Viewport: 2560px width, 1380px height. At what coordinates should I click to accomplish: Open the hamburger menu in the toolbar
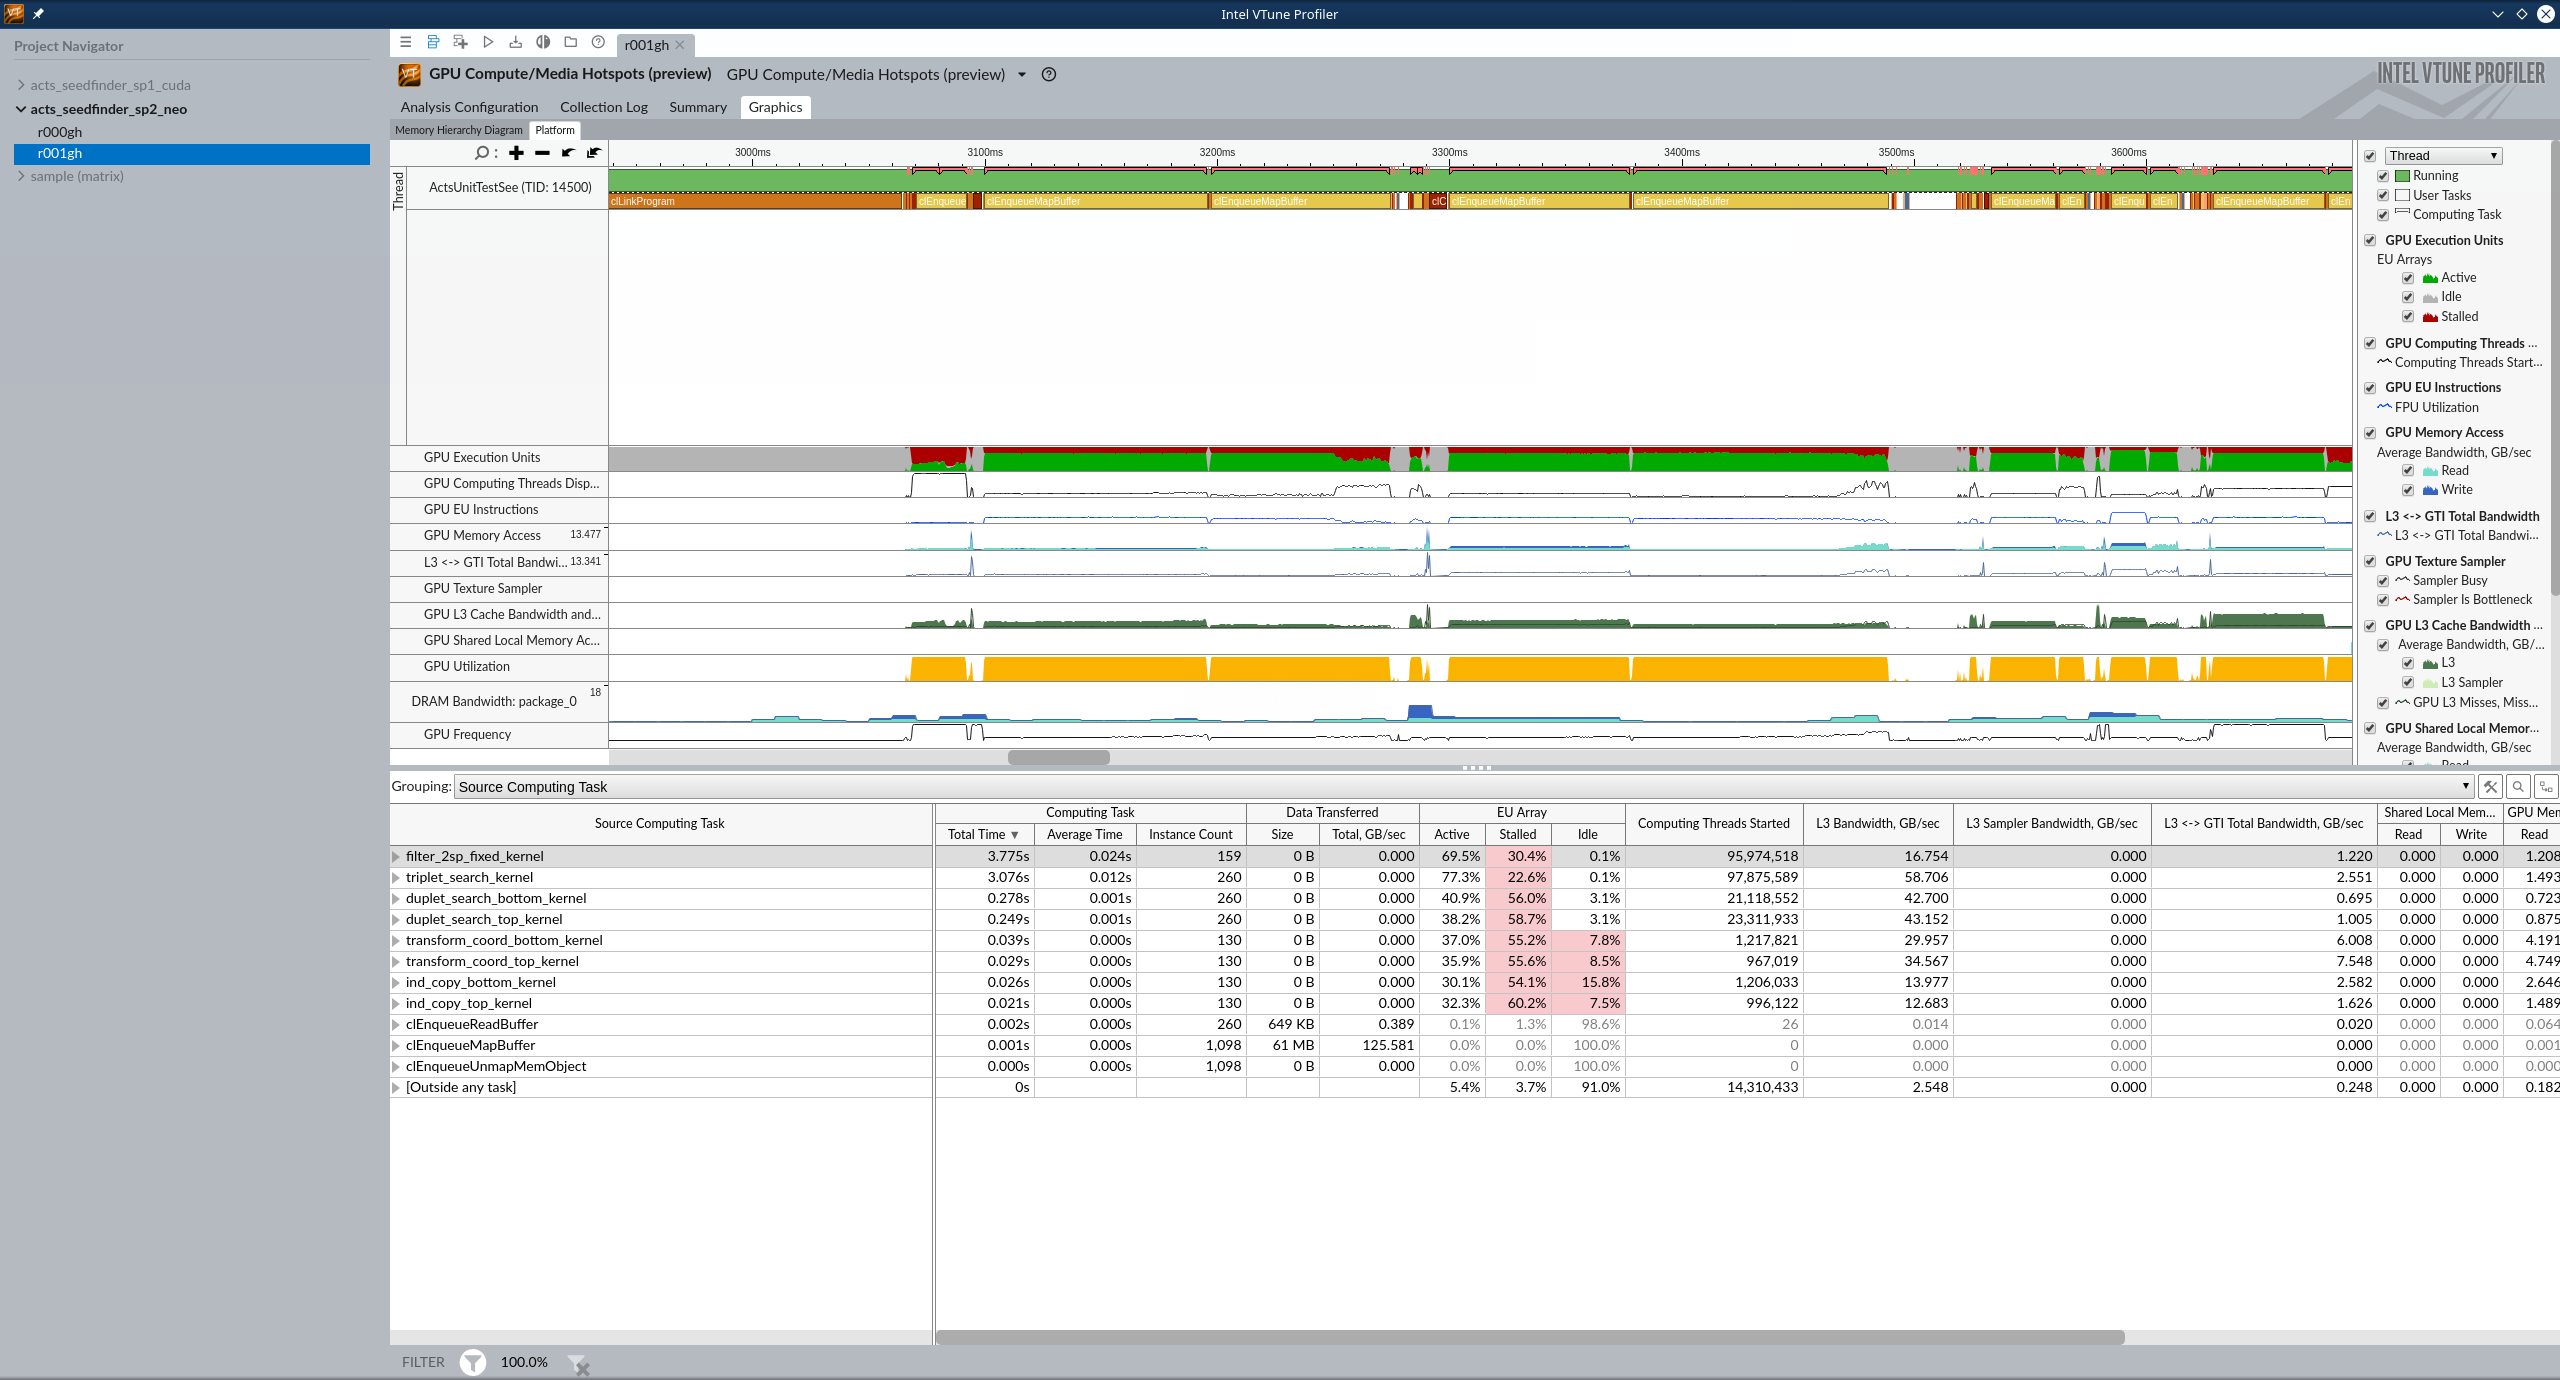[405, 42]
